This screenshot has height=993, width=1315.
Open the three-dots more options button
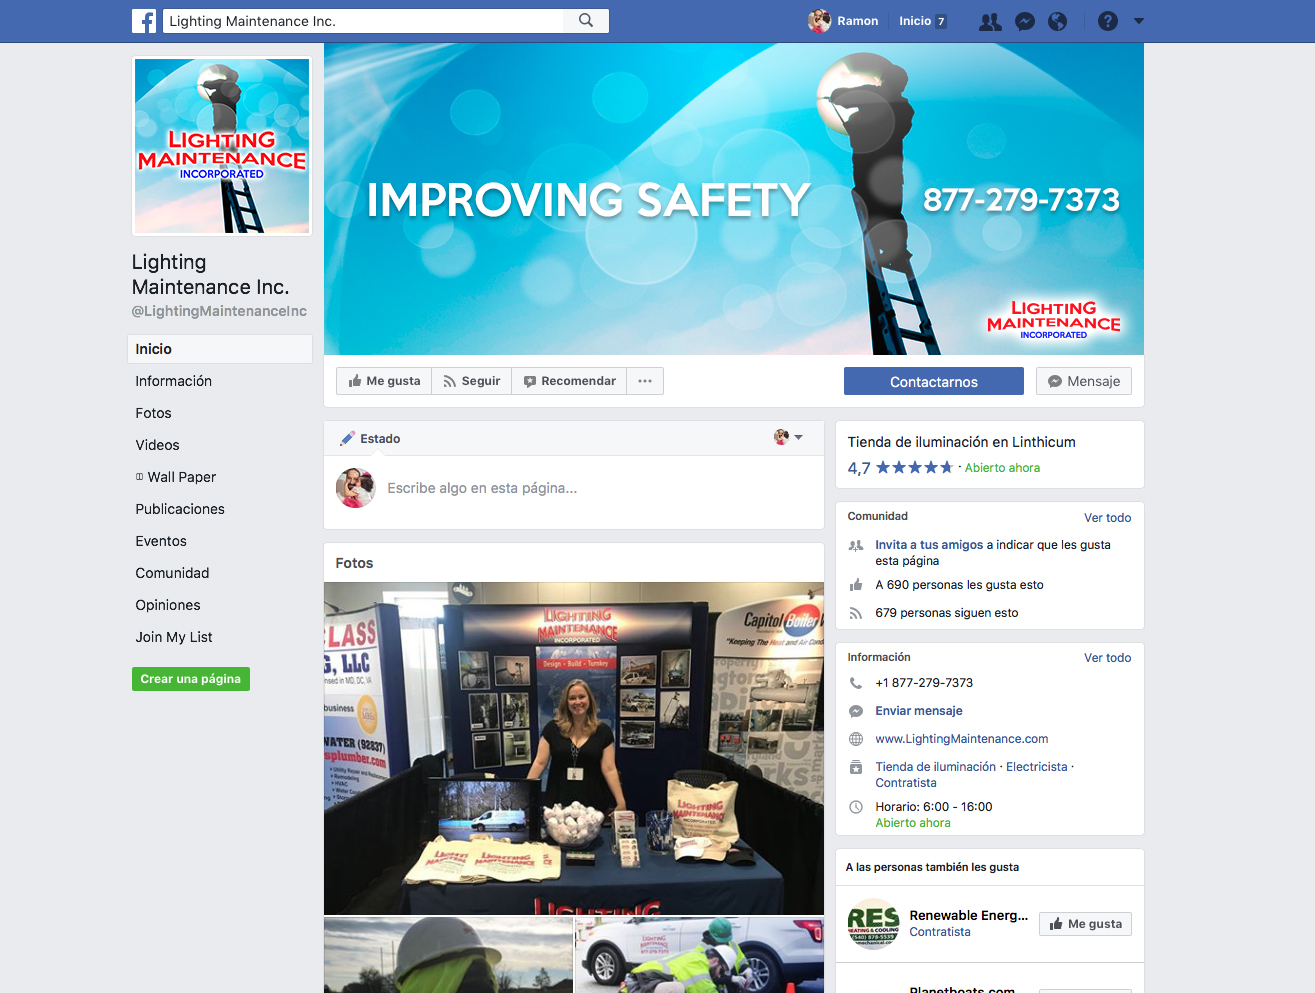[x=645, y=381]
